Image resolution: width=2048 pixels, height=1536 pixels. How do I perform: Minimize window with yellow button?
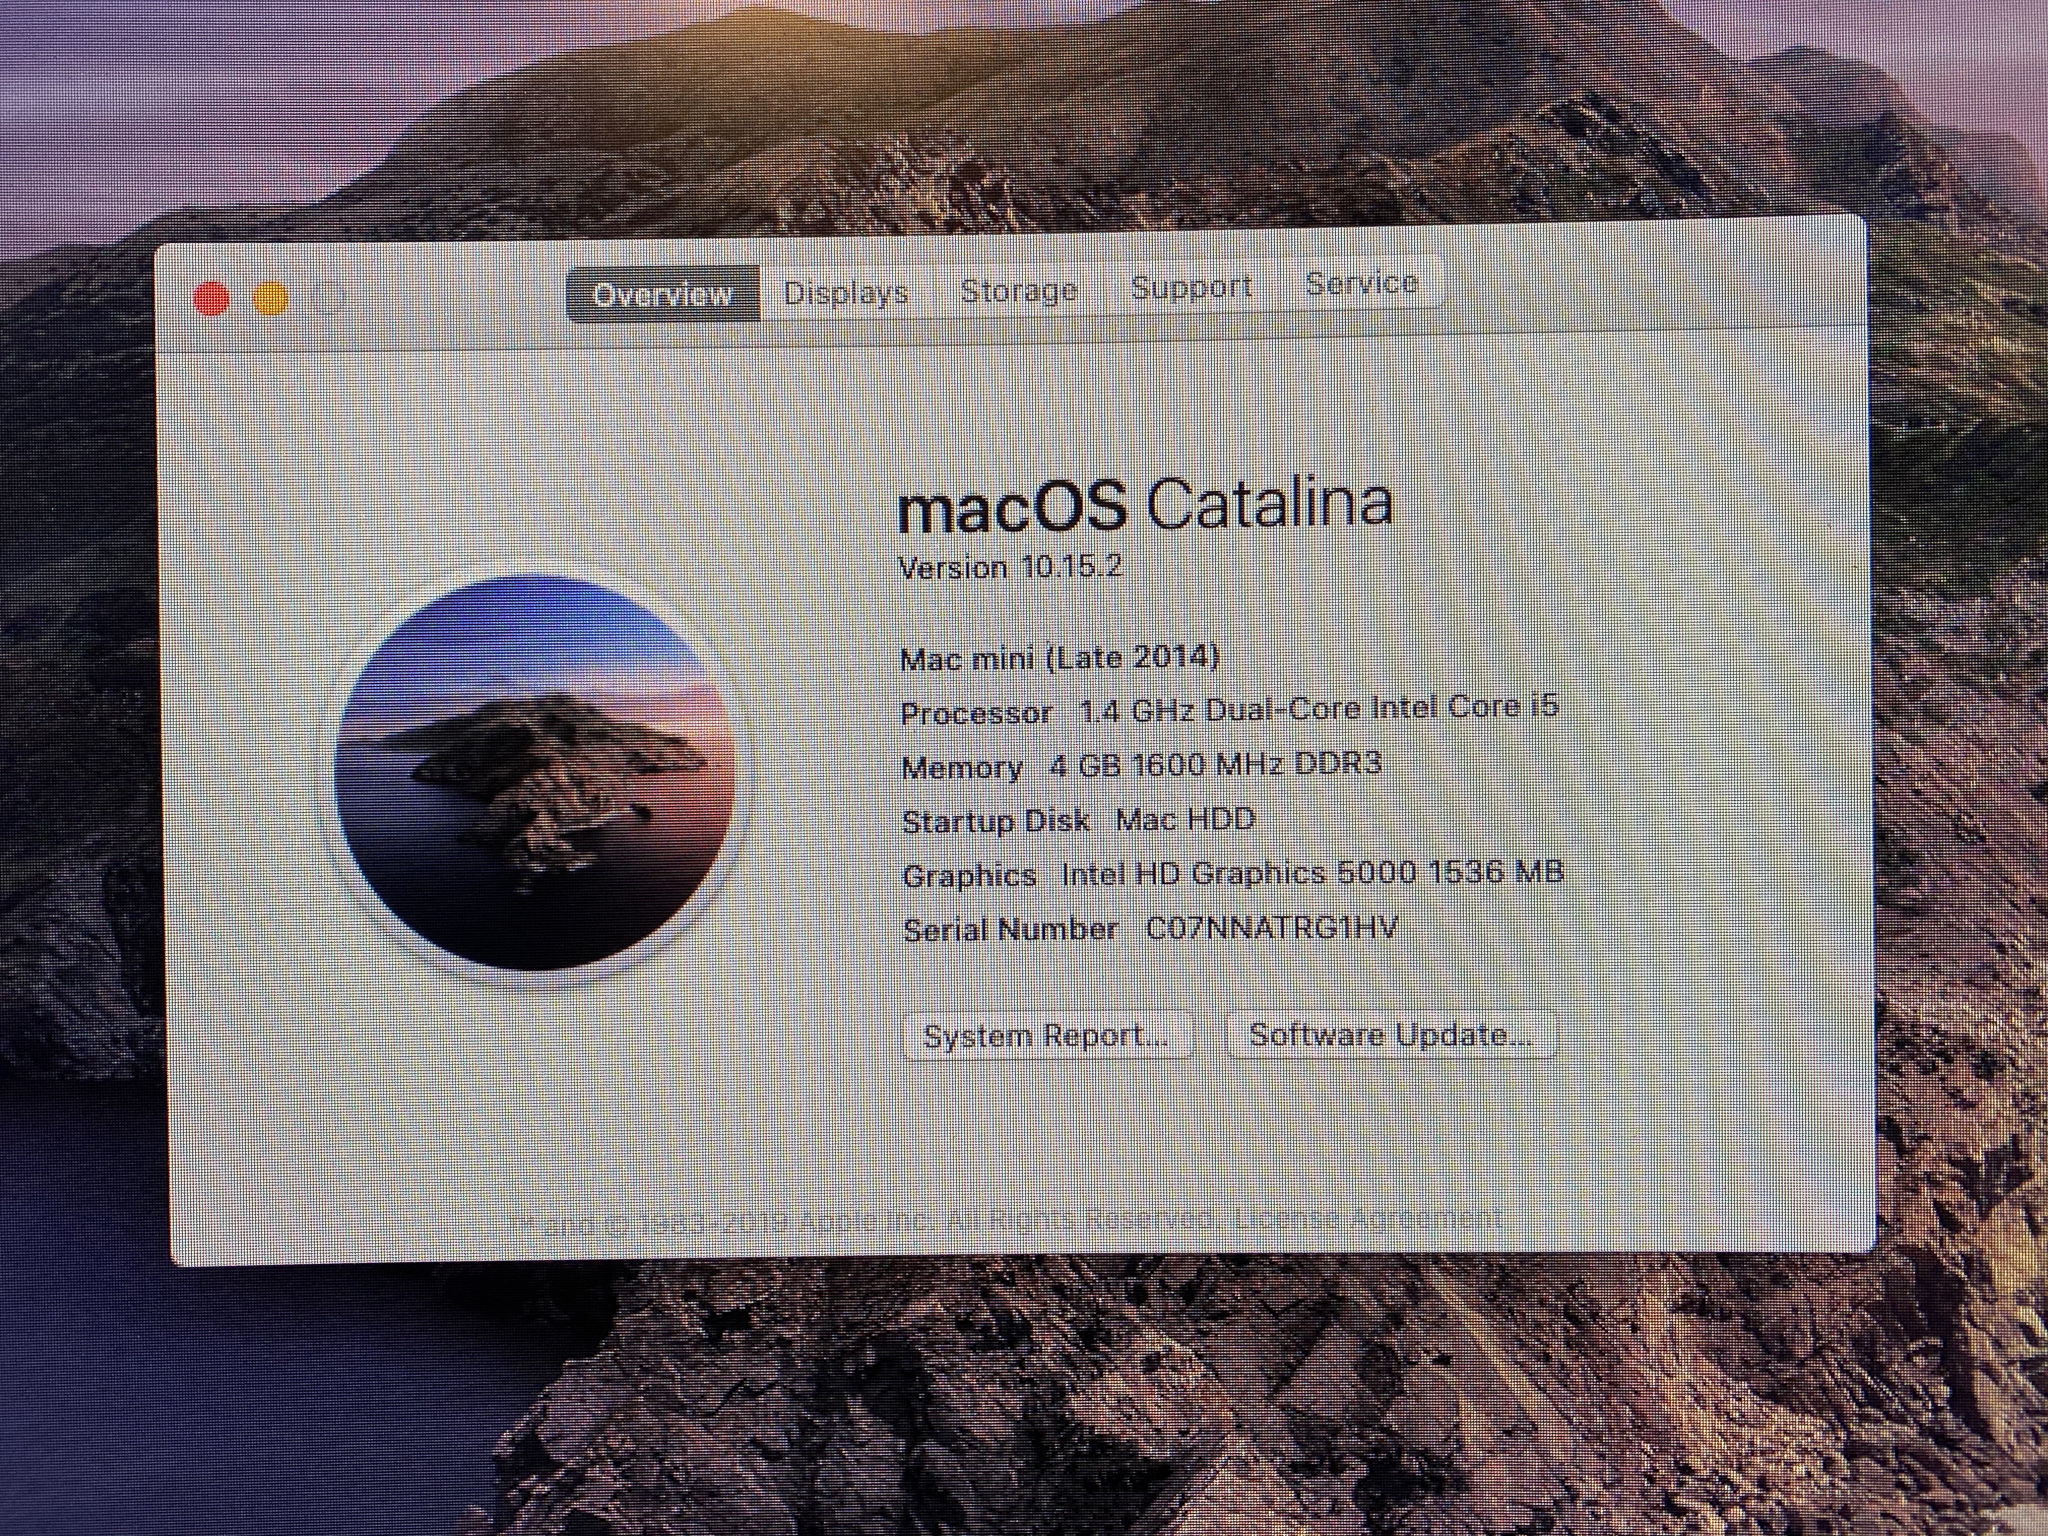(271, 298)
